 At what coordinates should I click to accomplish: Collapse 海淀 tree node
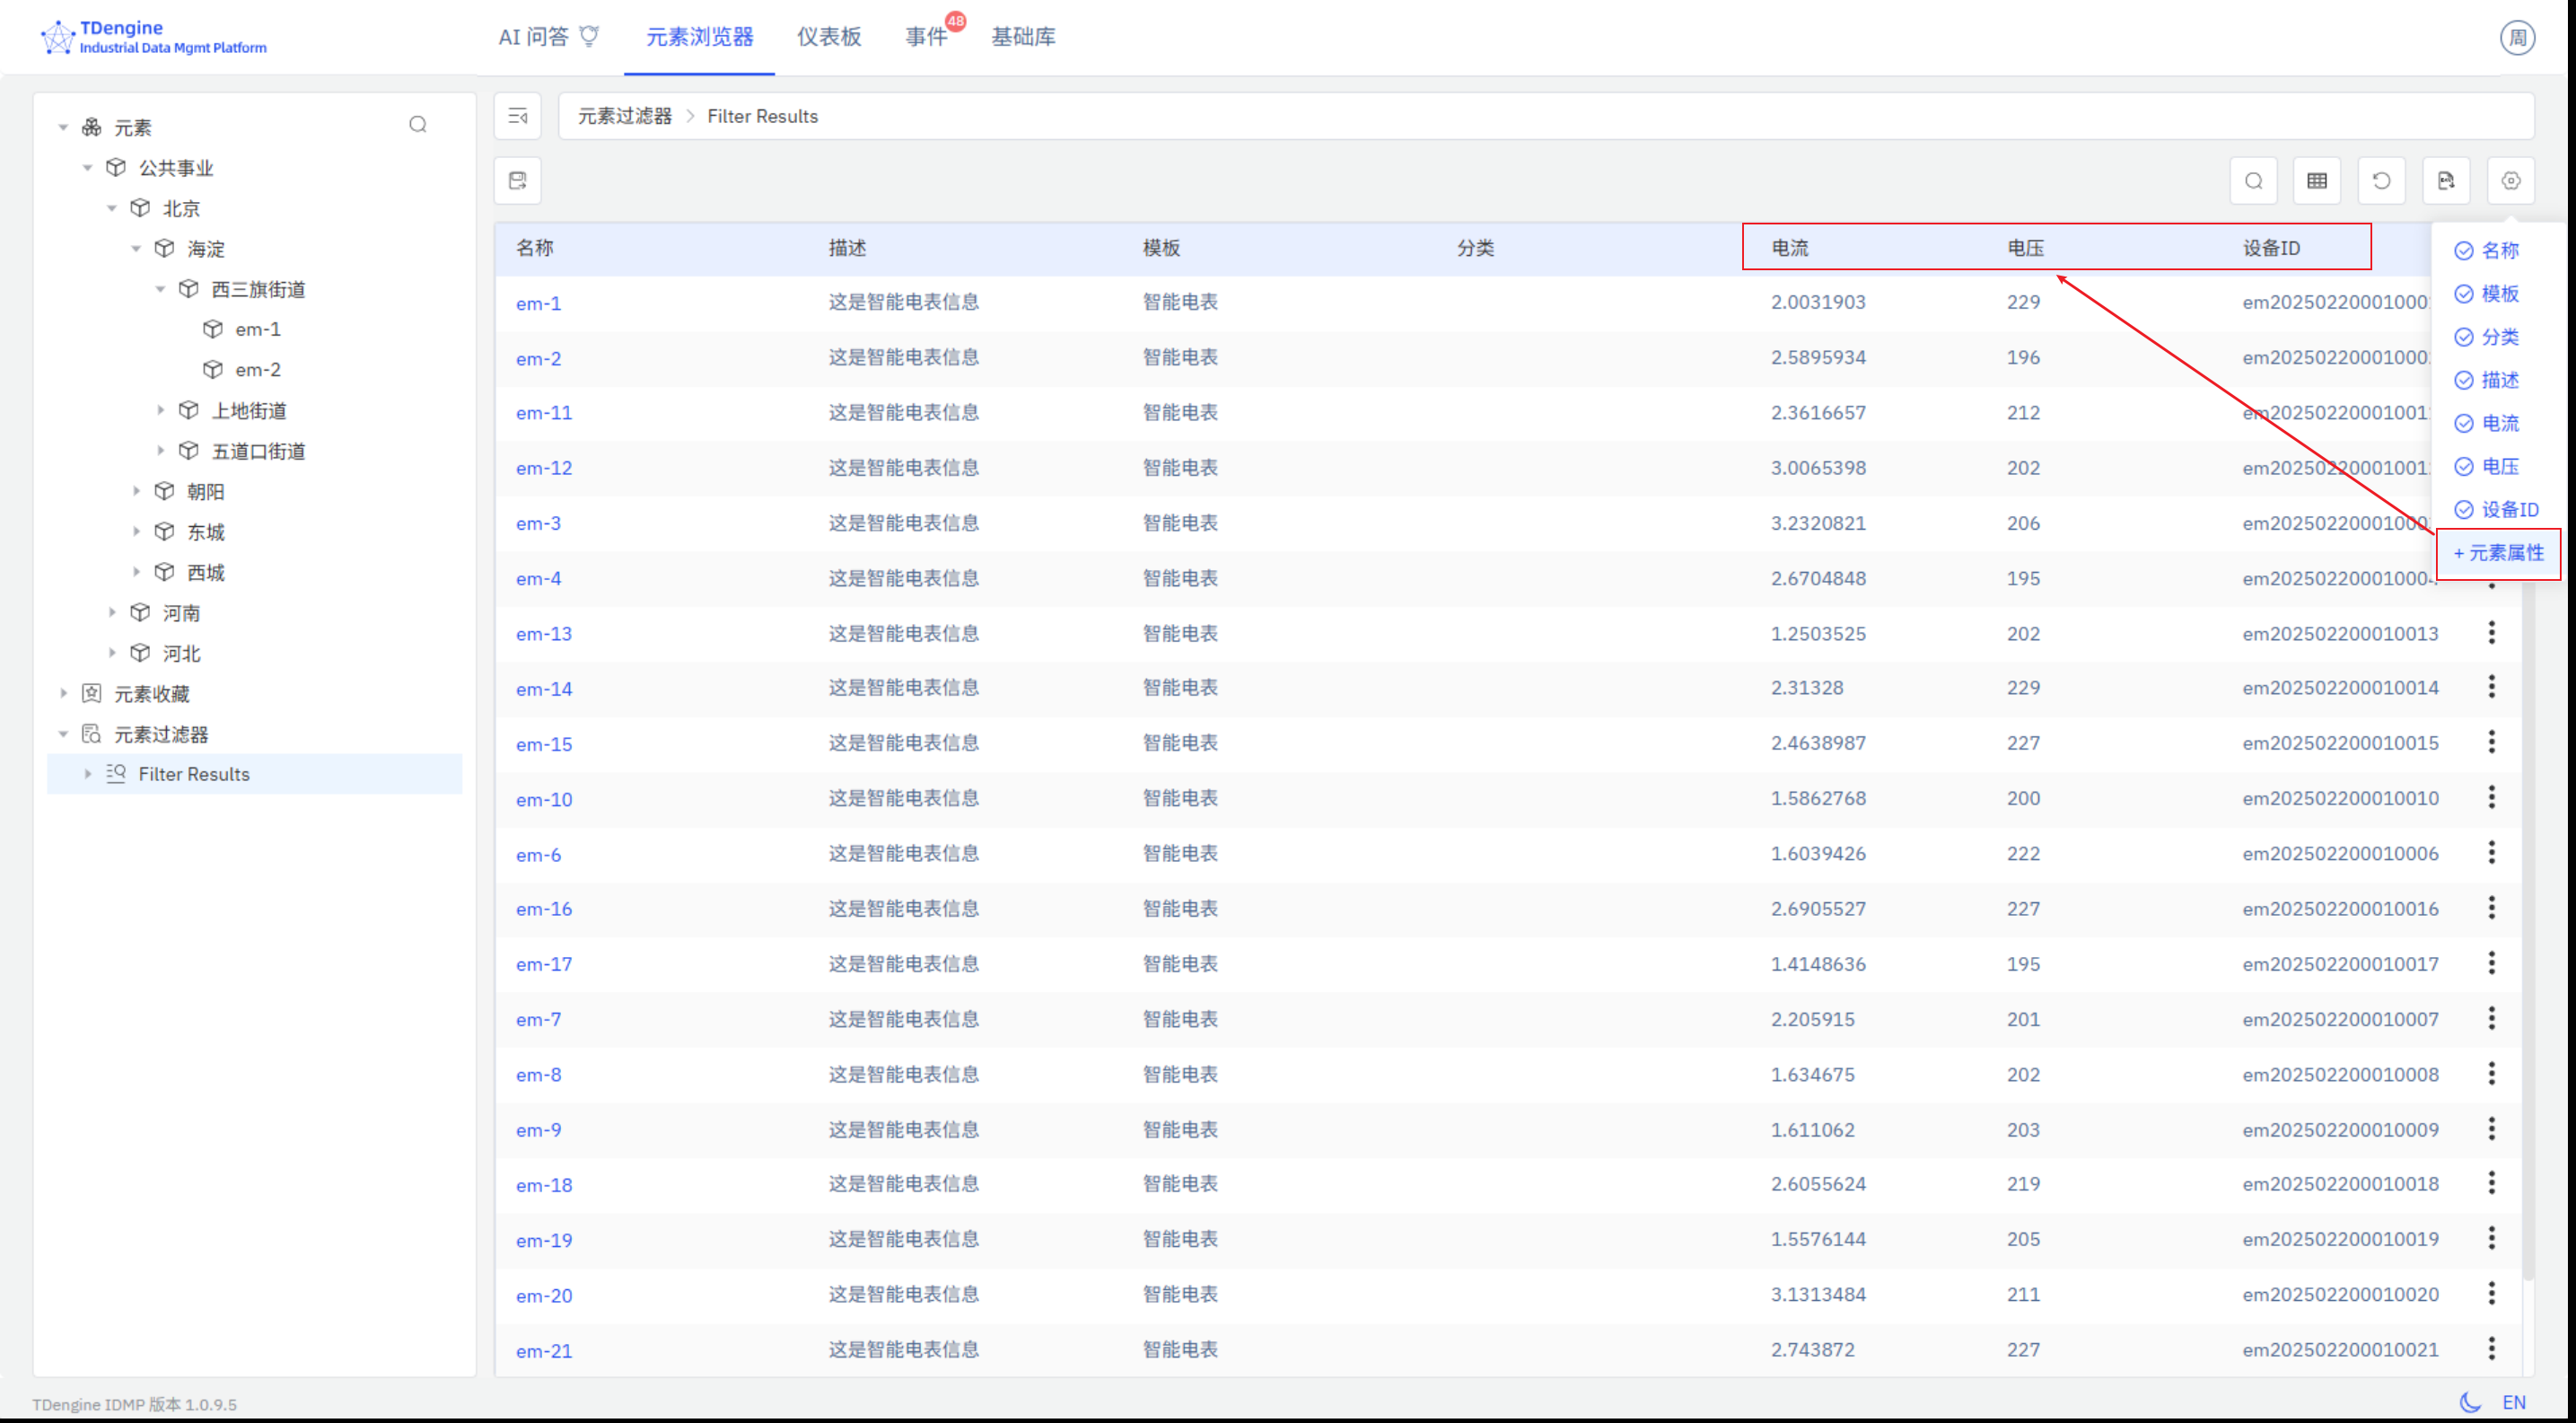tap(137, 249)
